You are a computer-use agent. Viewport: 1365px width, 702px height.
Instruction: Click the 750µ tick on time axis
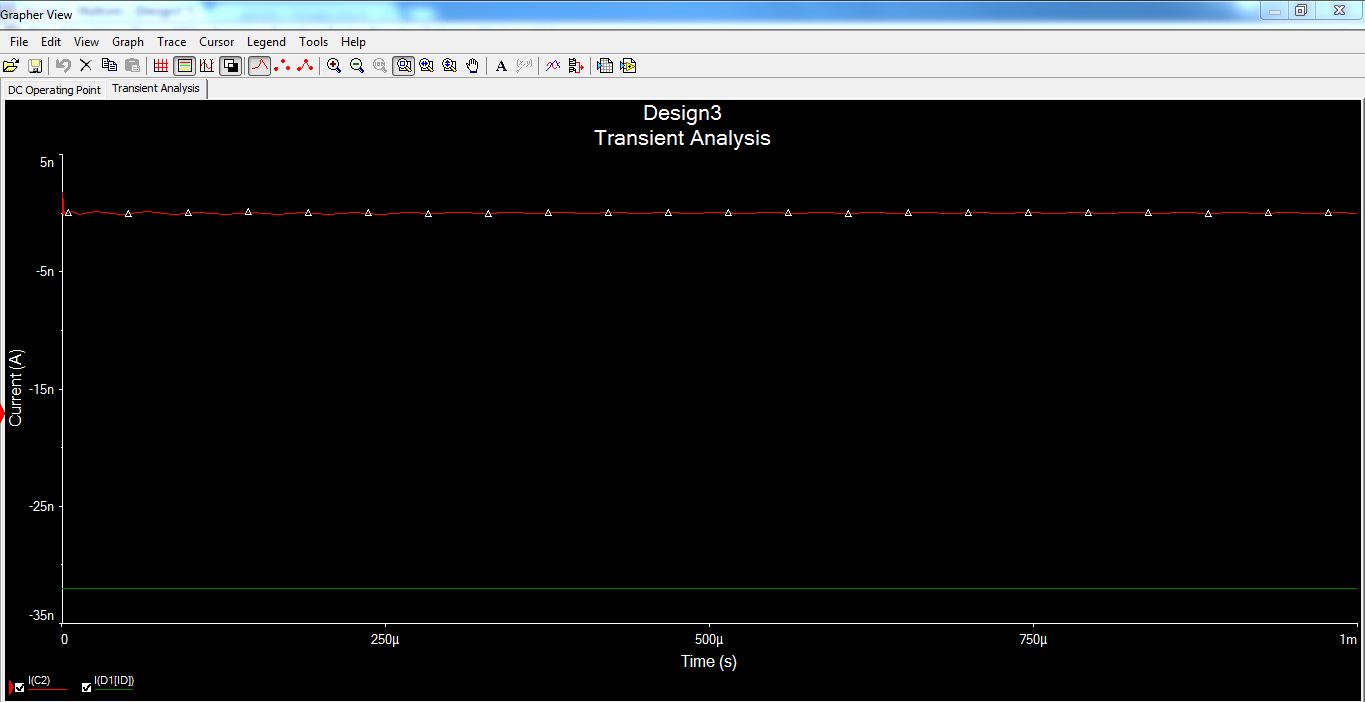coord(1033,640)
